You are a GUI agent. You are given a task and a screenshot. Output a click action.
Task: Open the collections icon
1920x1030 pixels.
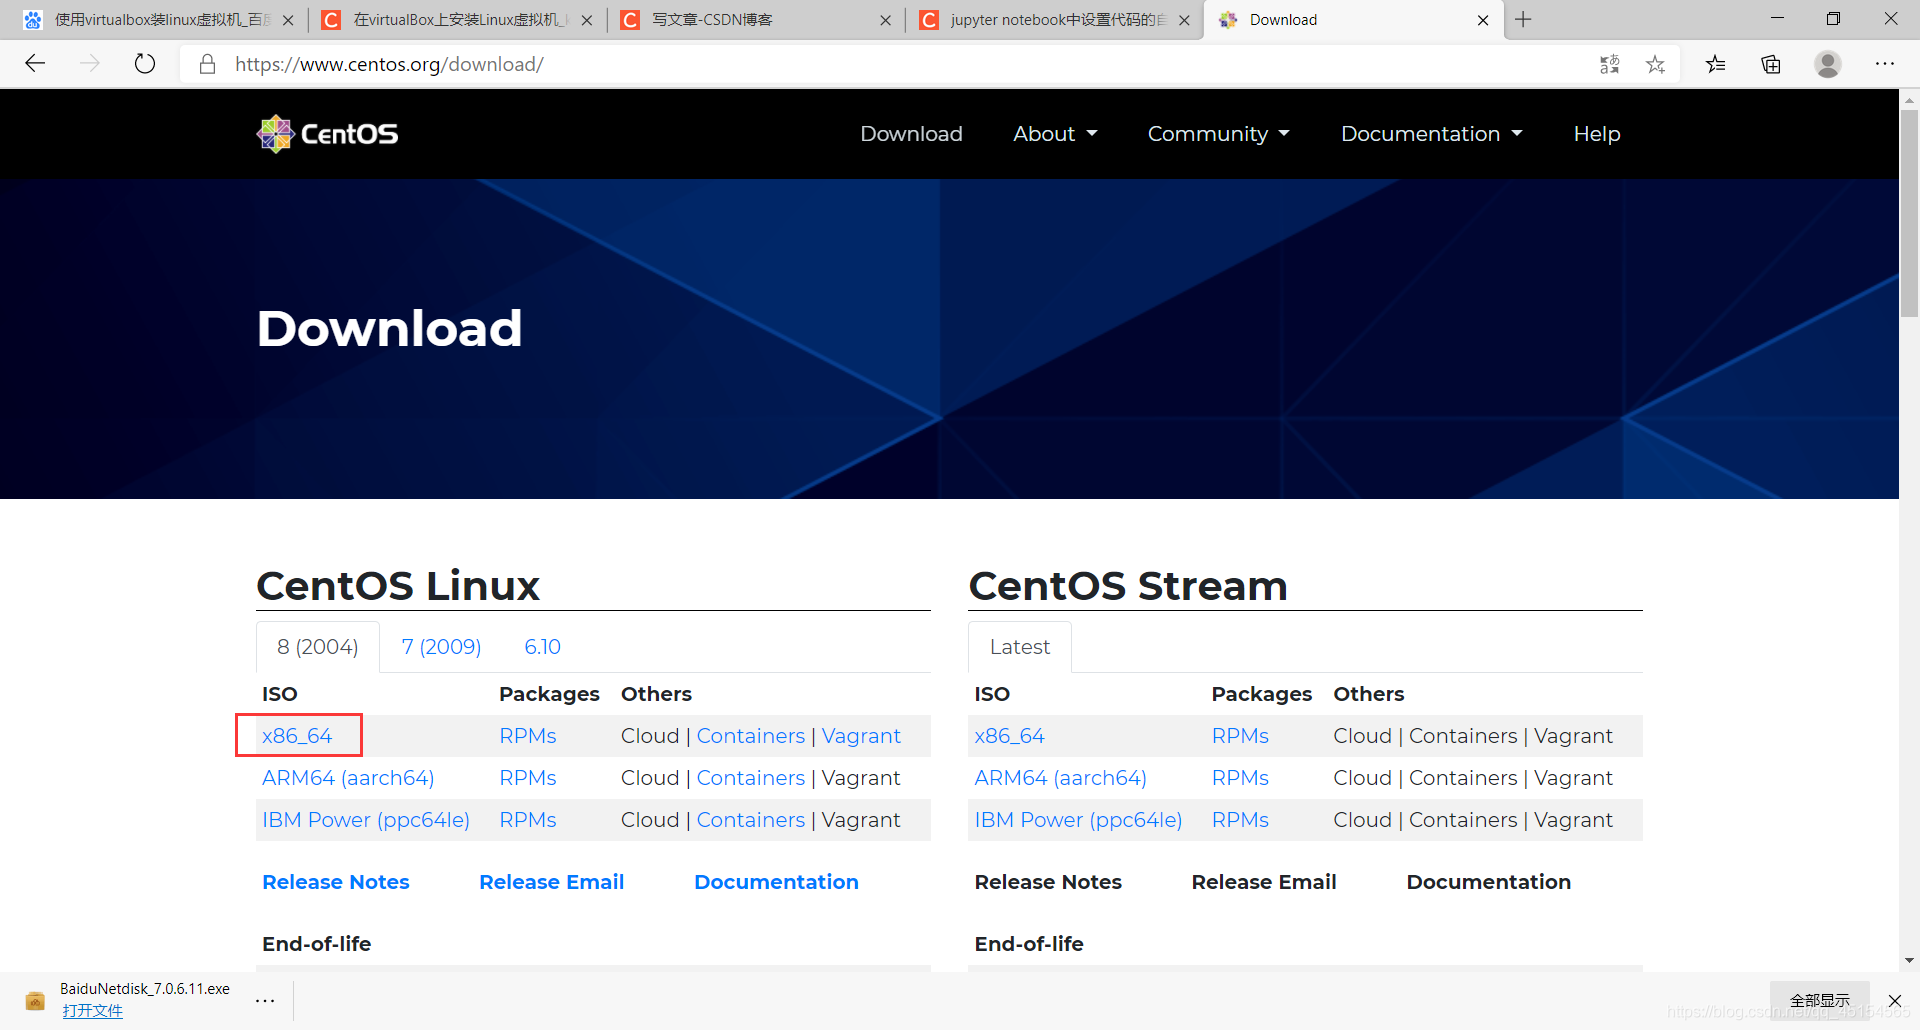click(1771, 64)
